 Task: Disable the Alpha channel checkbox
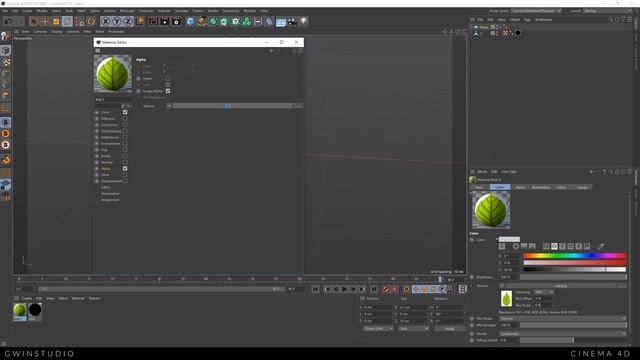(x=125, y=169)
